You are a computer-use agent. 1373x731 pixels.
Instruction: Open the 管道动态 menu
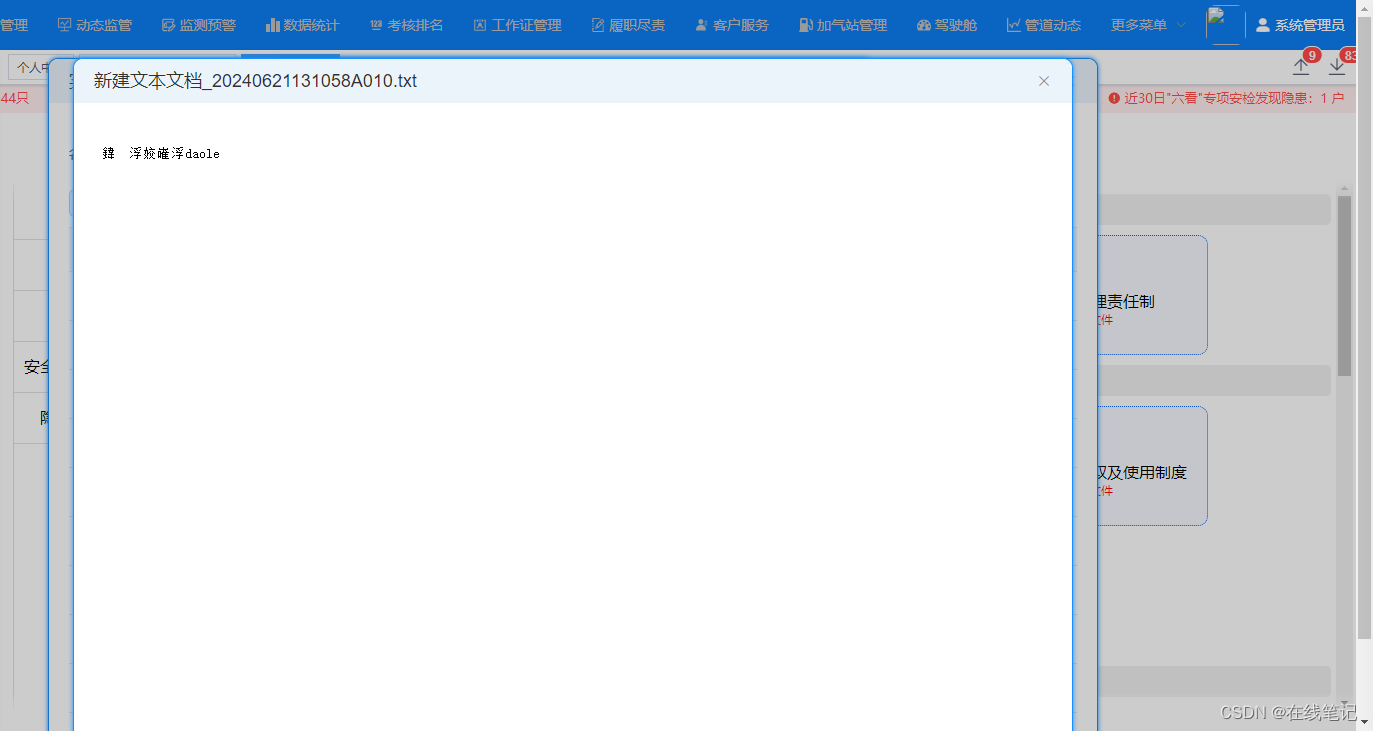[1044, 25]
